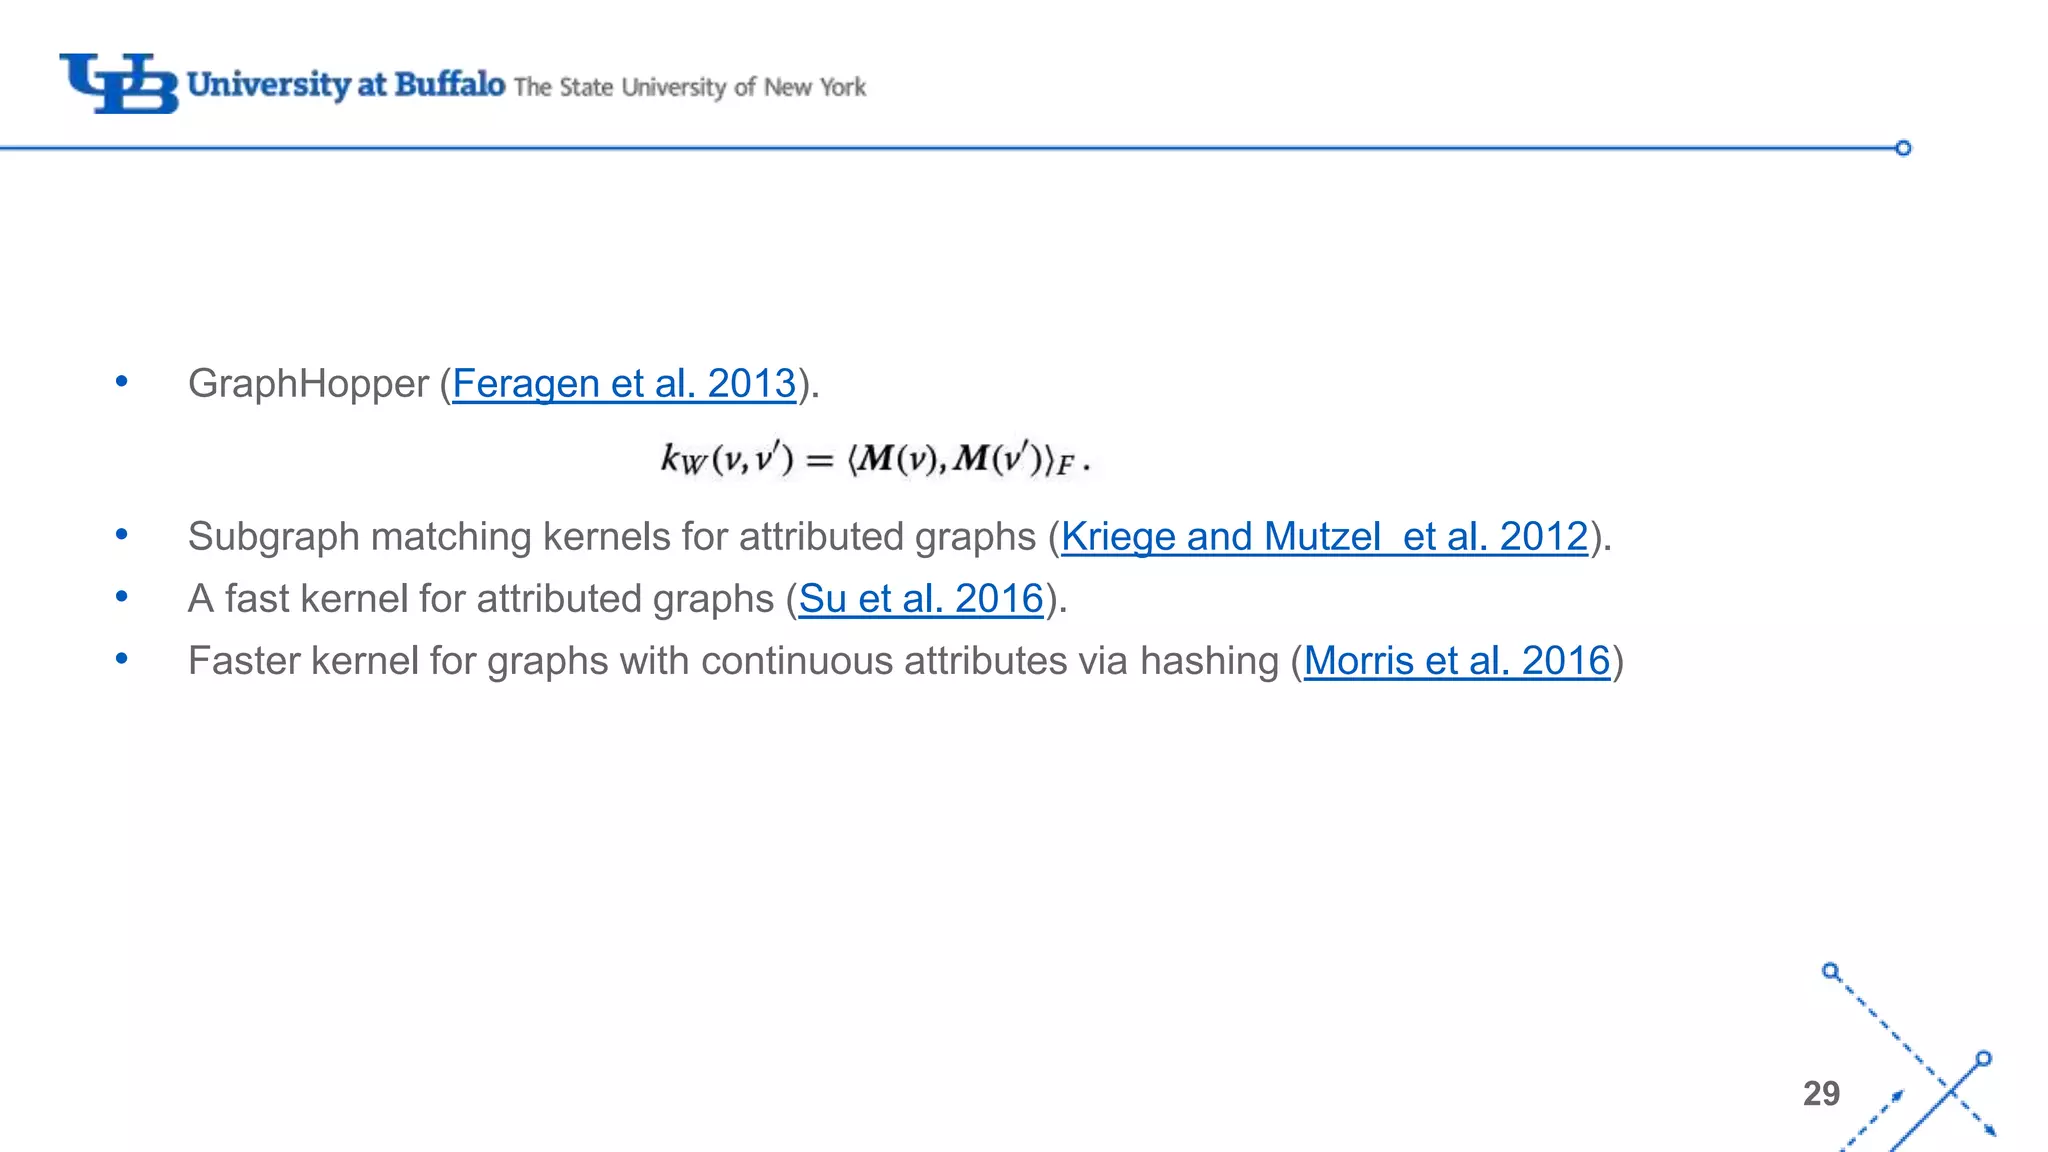This screenshot has height=1152, width=2048.
Task: Click the word GraphHopper
Action: tap(308, 384)
